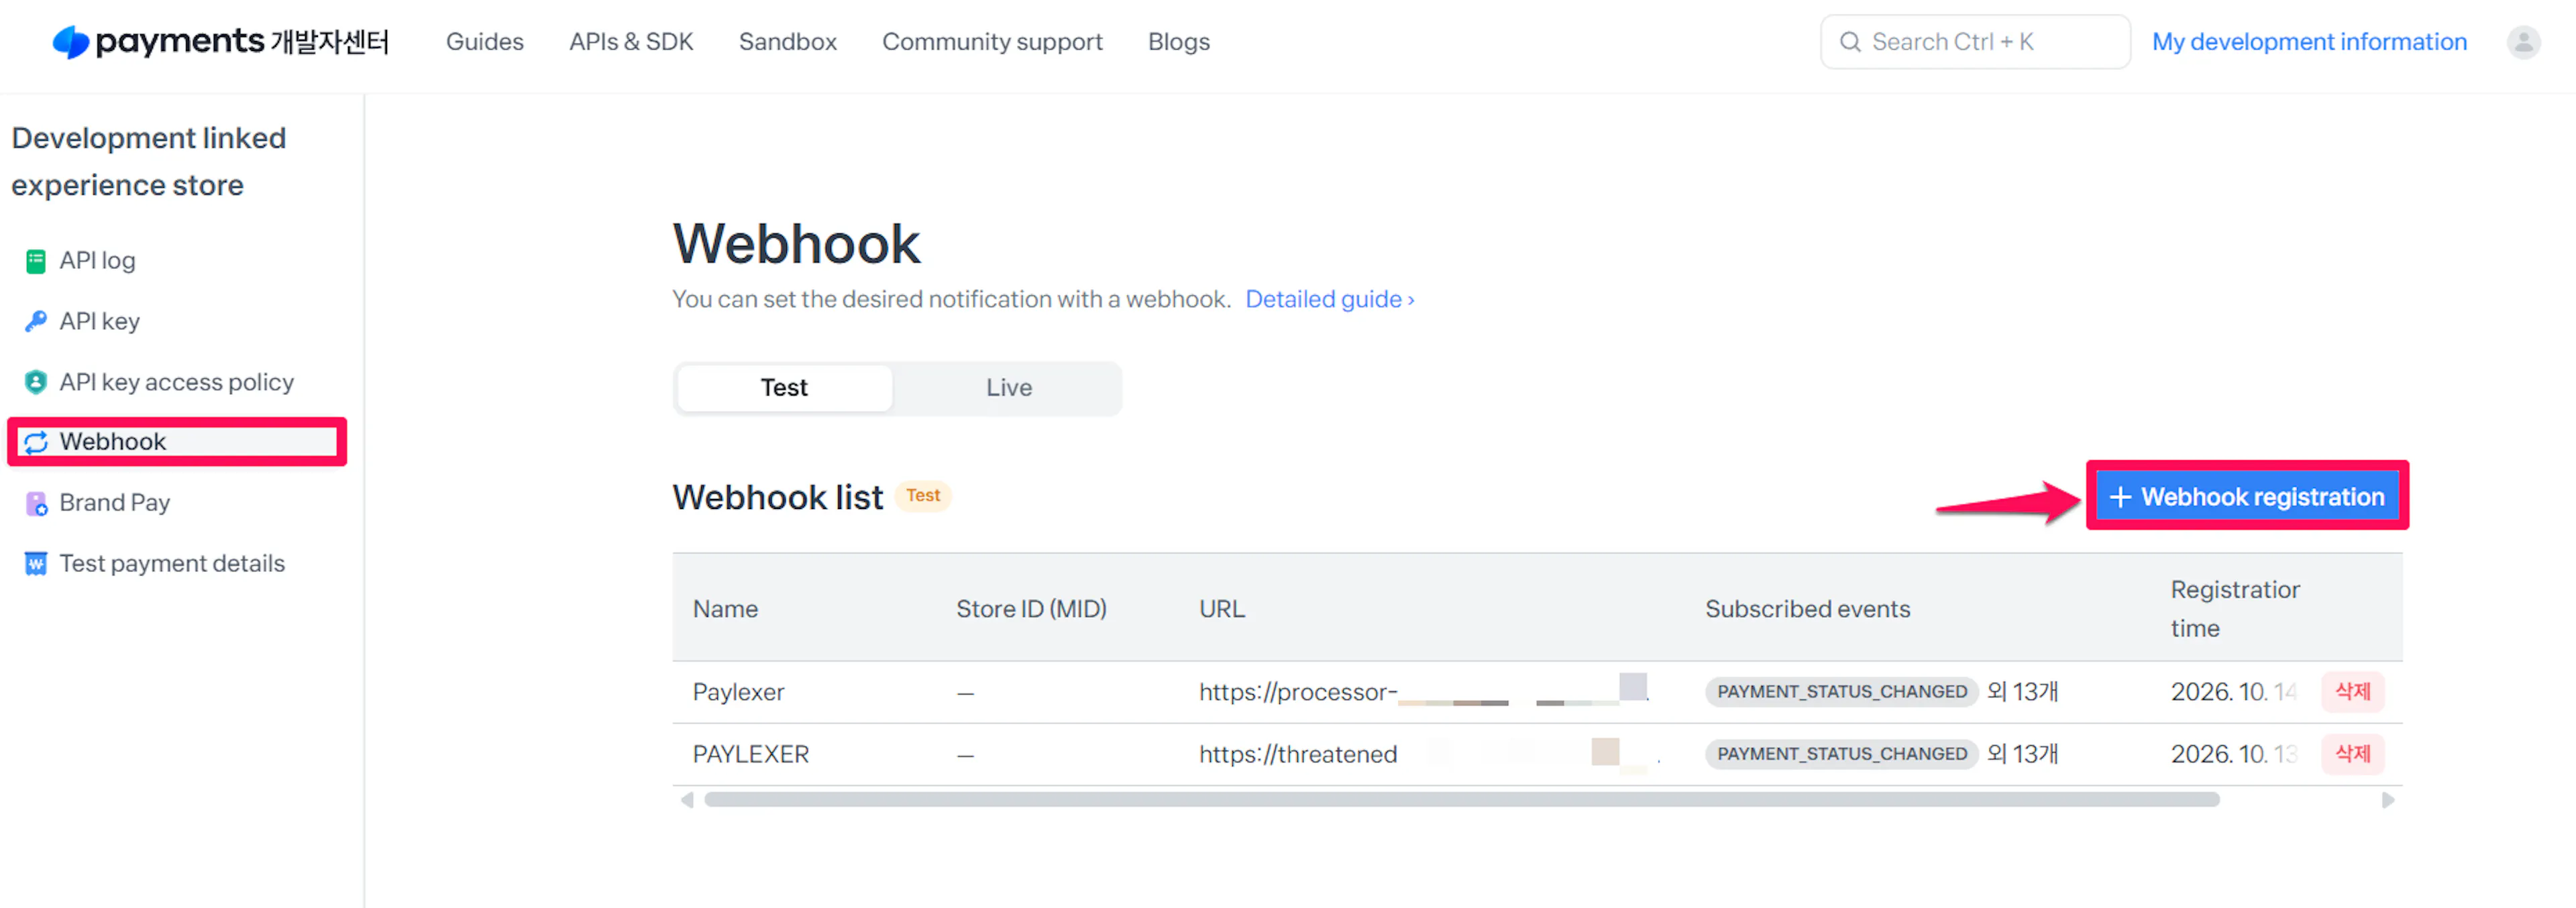This screenshot has height=908, width=2576.
Task: Open Blogs in top navigation
Action: 1179,42
